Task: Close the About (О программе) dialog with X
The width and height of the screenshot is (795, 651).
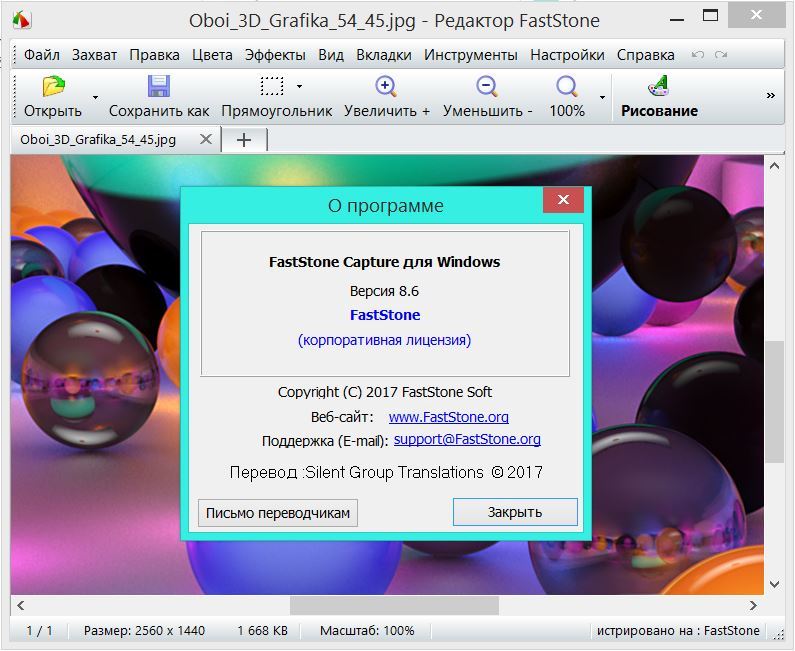Action: coord(563,200)
